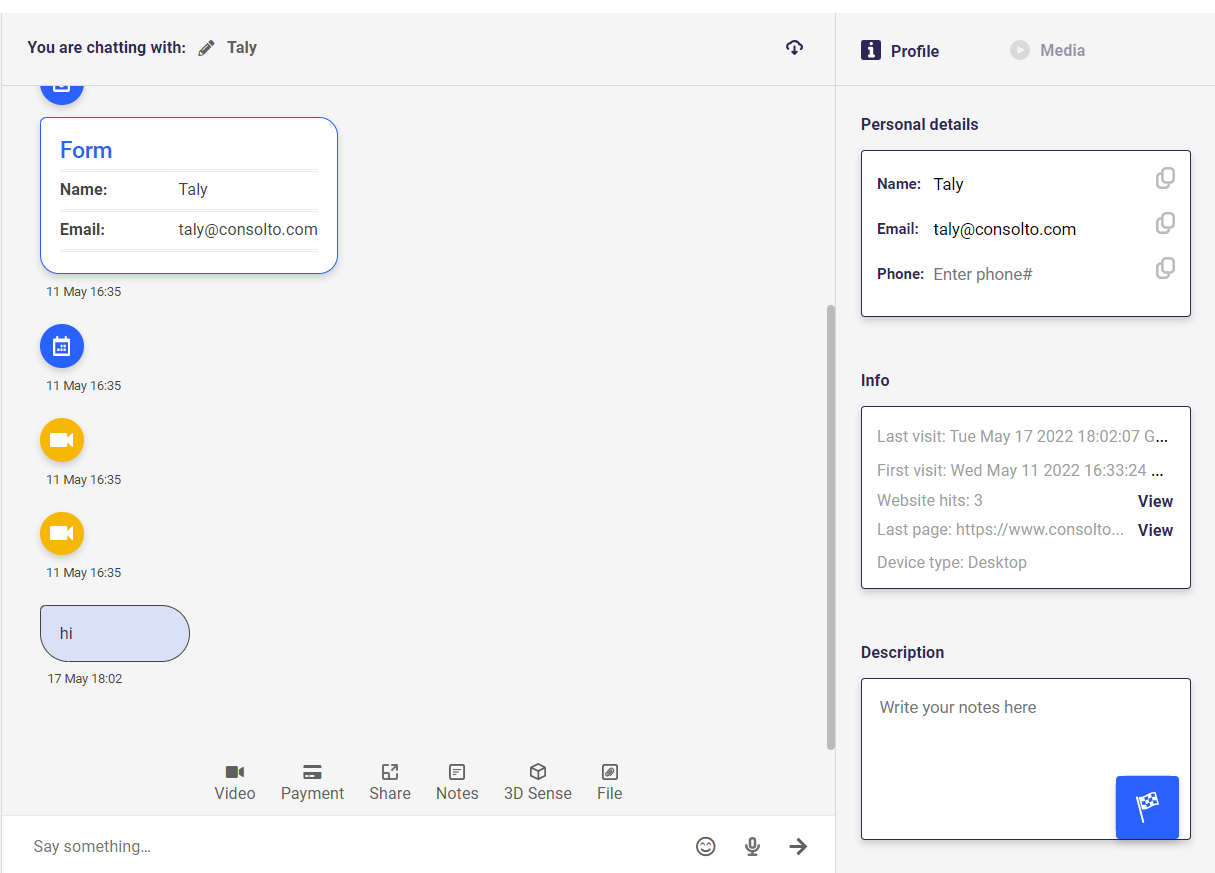
Task: Open the Profile tab
Action: (x=900, y=50)
